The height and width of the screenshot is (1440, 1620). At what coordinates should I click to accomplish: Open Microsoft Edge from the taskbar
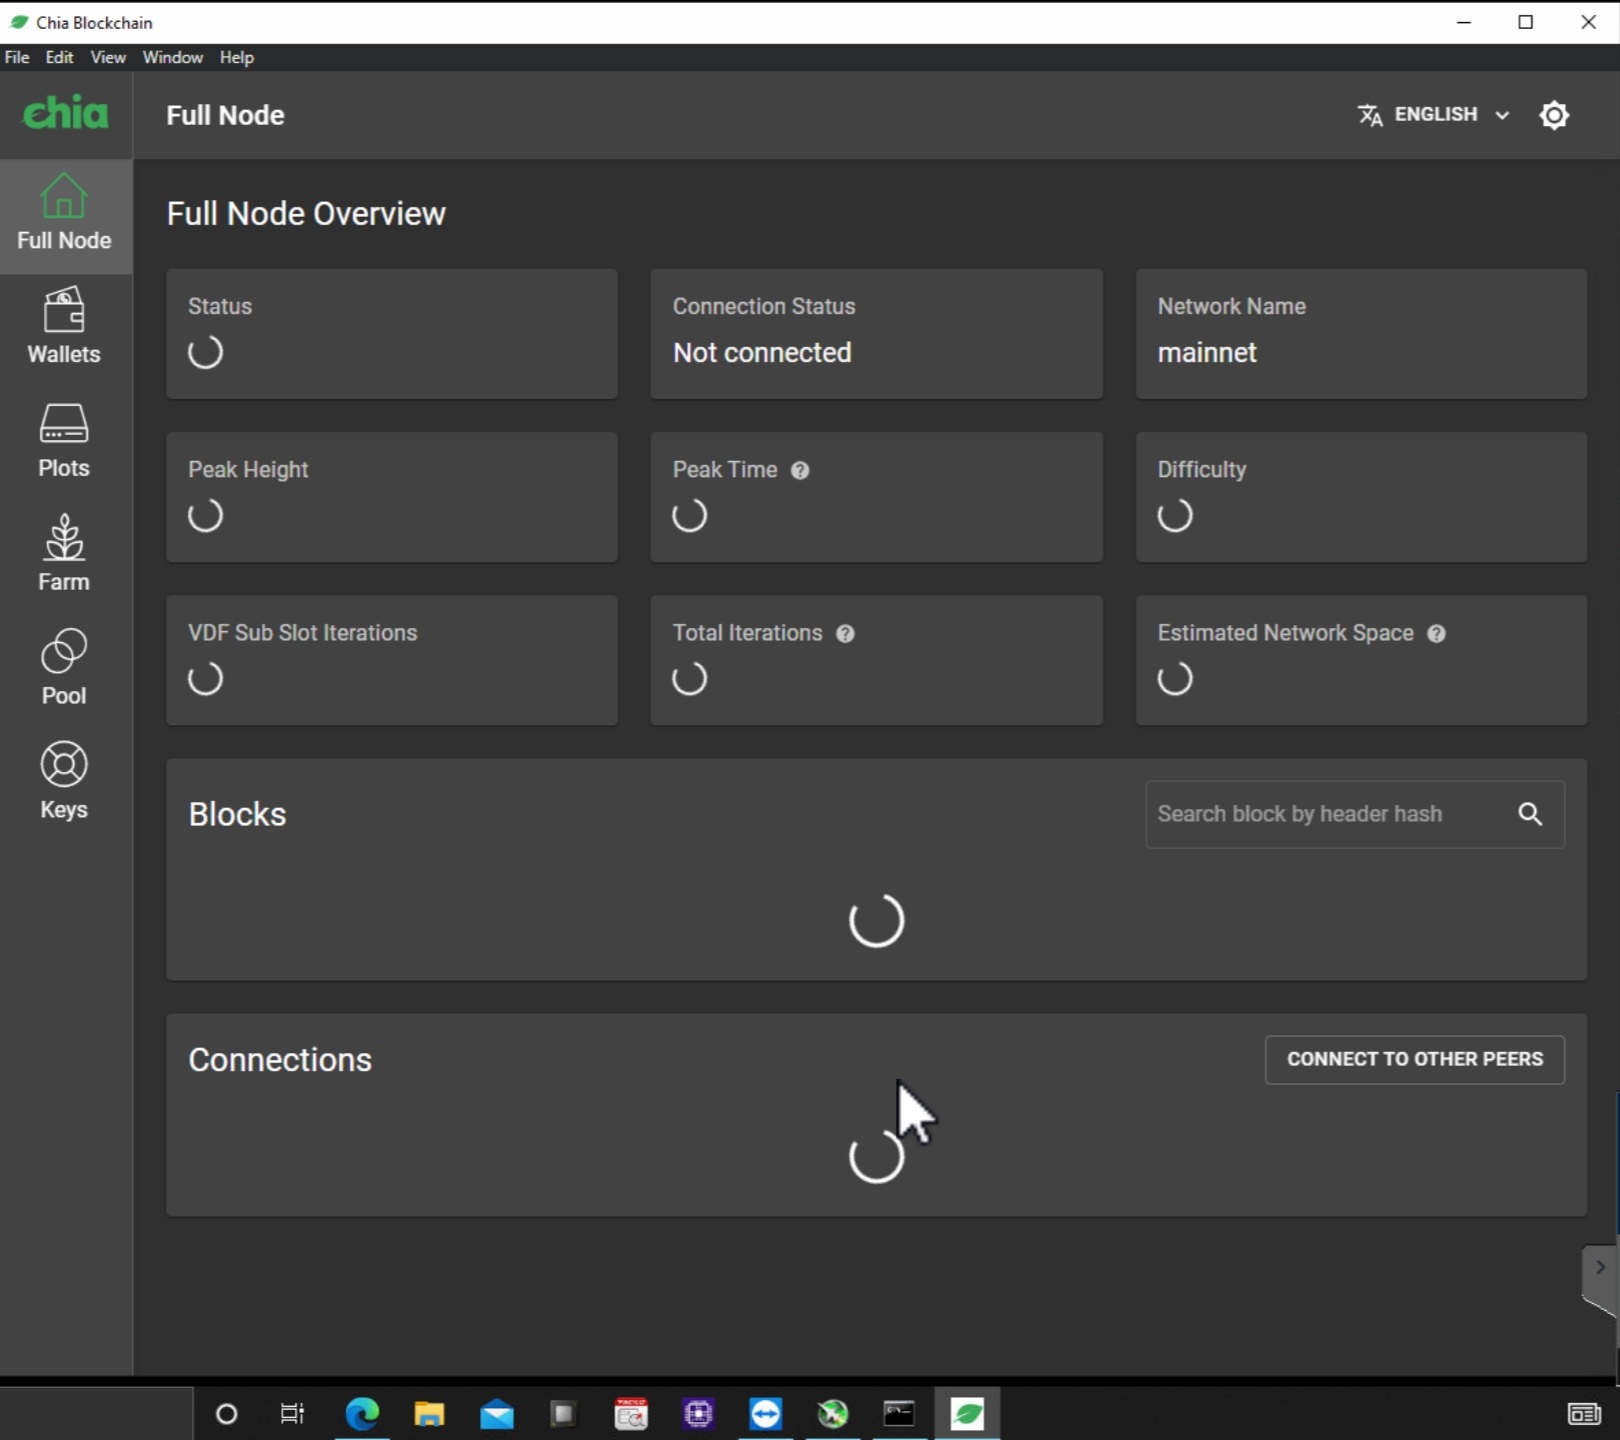pos(362,1413)
